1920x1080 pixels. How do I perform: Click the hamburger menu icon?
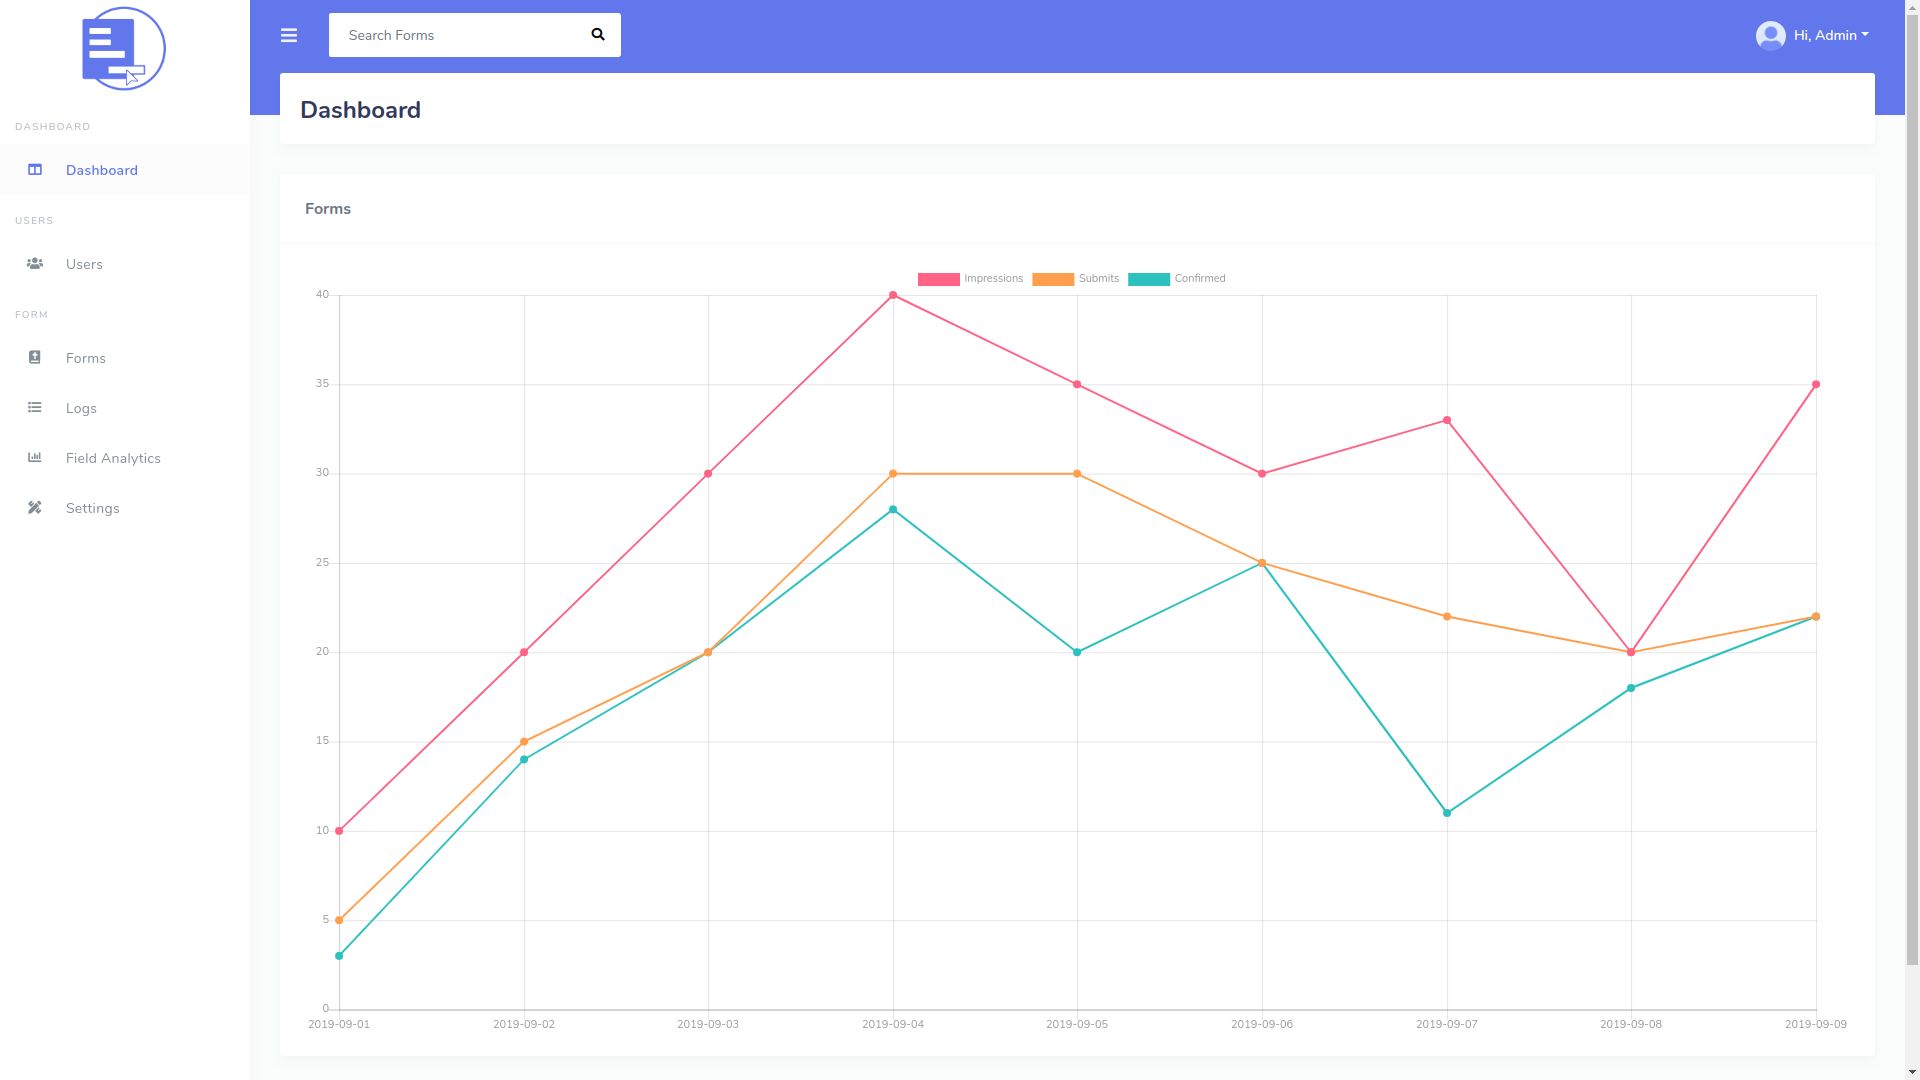289,36
